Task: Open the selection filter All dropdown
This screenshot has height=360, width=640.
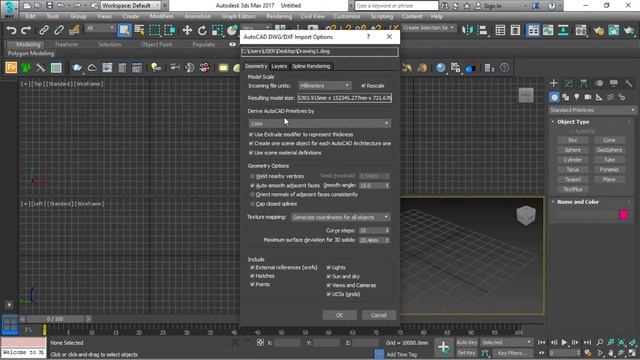Action: pos(100,28)
